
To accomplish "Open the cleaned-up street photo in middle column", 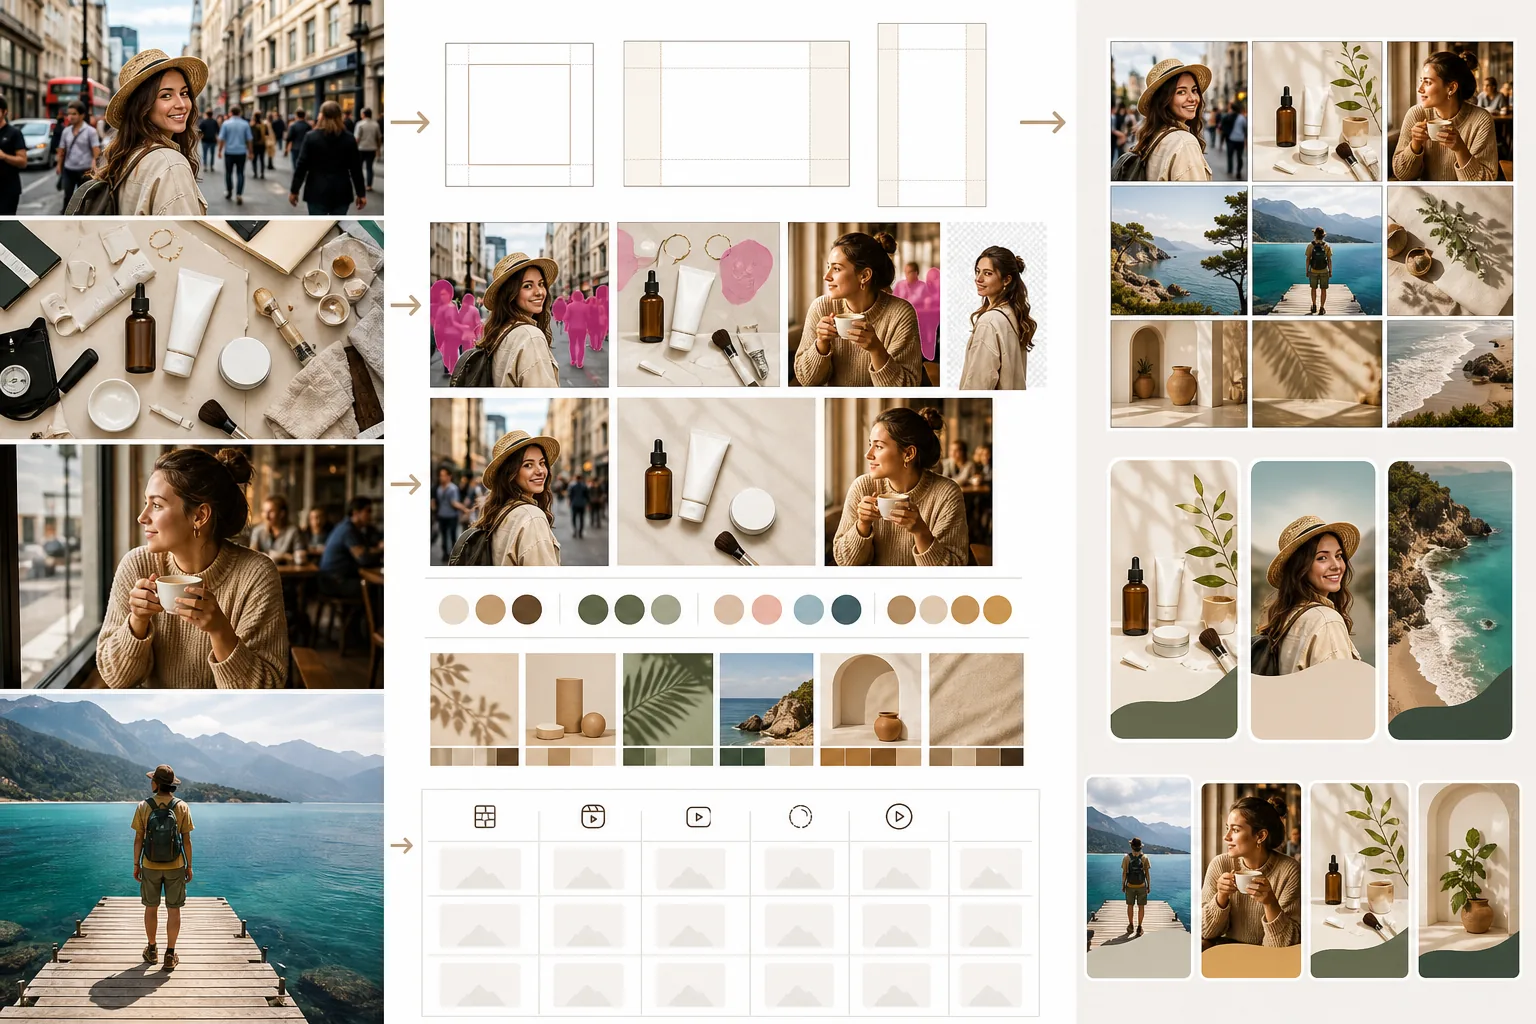I will click(519, 482).
